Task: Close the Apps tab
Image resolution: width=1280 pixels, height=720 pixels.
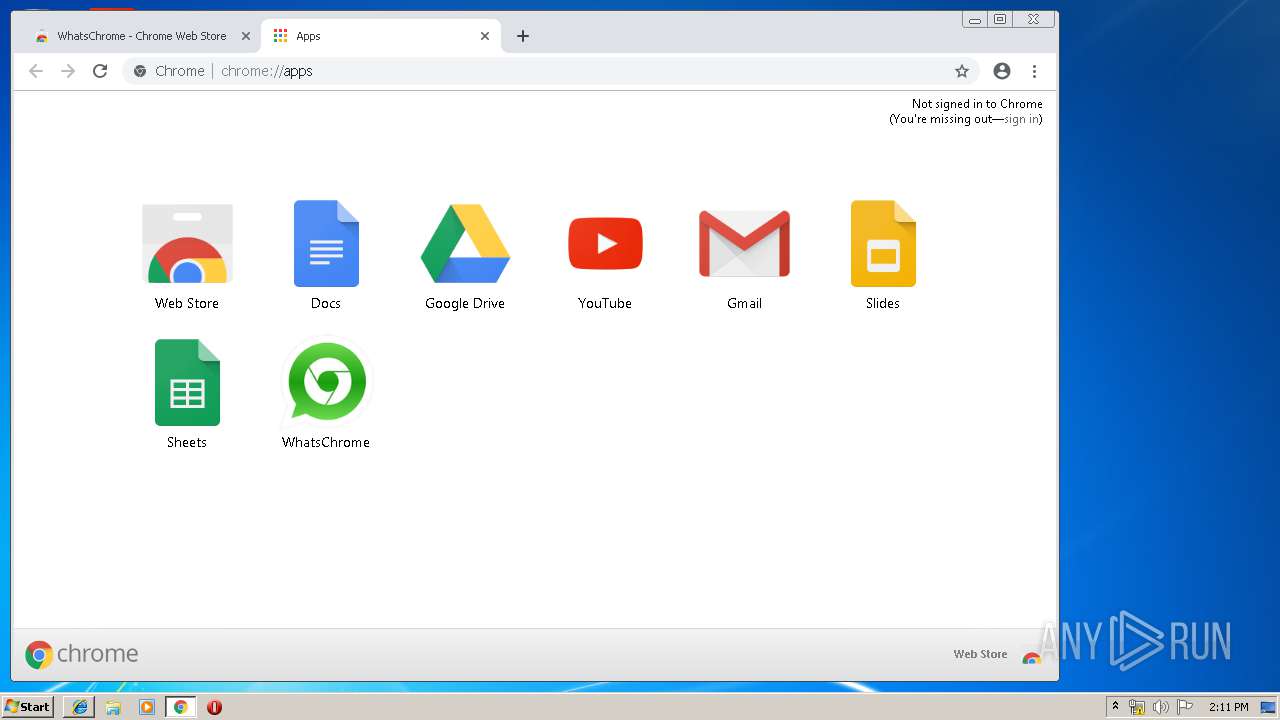Action: point(485,36)
